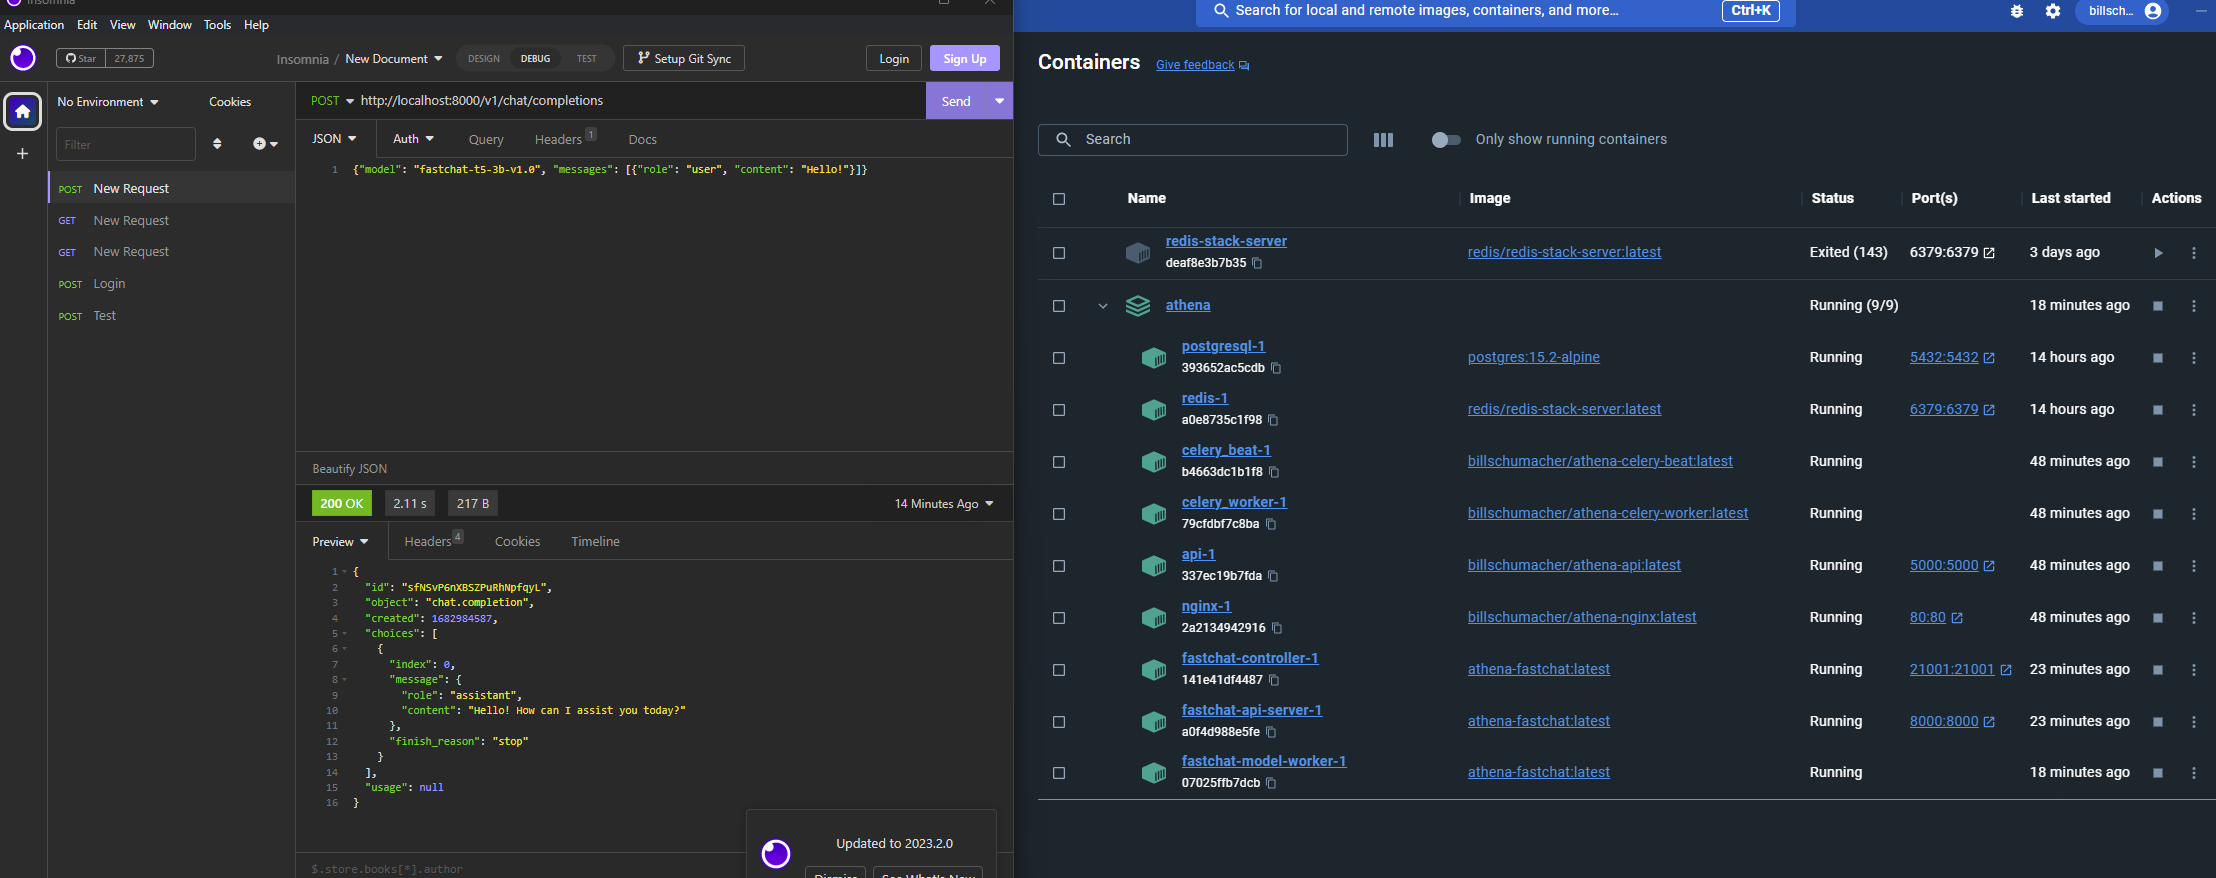Send the POST request
Image resolution: width=2216 pixels, height=878 pixels.
[956, 101]
